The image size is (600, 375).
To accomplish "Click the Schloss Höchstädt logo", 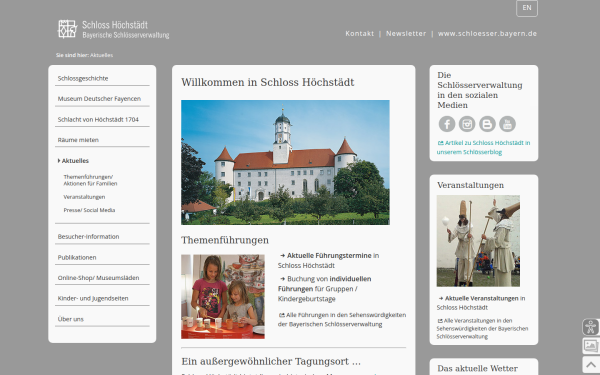I will [113, 29].
